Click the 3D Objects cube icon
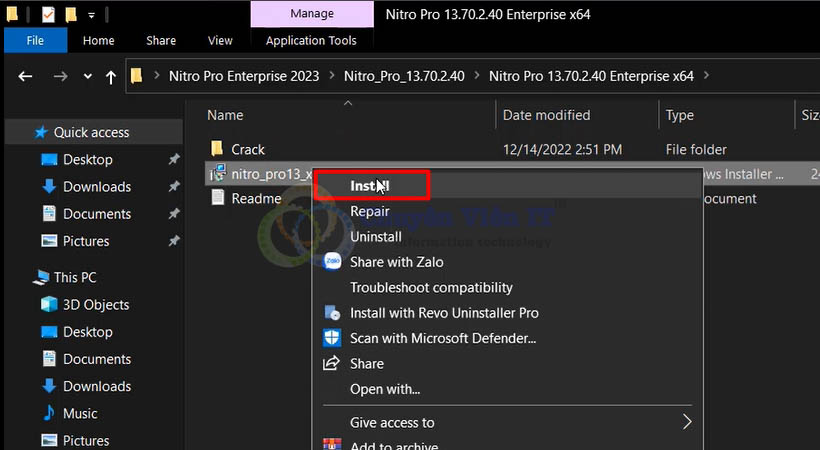The width and height of the screenshot is (820, 450). [x=49, y=304]
